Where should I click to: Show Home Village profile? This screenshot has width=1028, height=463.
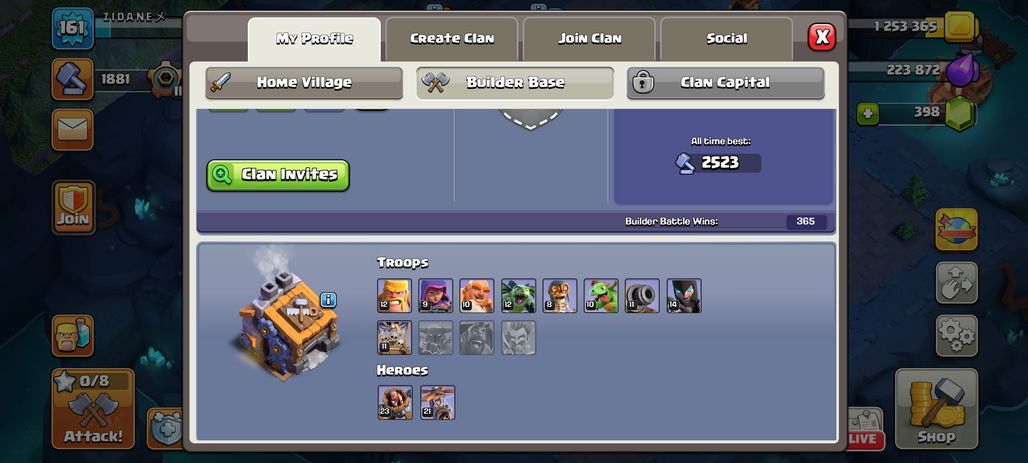tap(304, 83)
